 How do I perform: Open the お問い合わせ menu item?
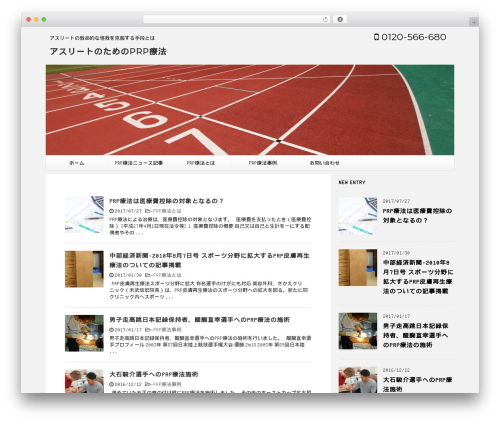(x=324, y=163)
